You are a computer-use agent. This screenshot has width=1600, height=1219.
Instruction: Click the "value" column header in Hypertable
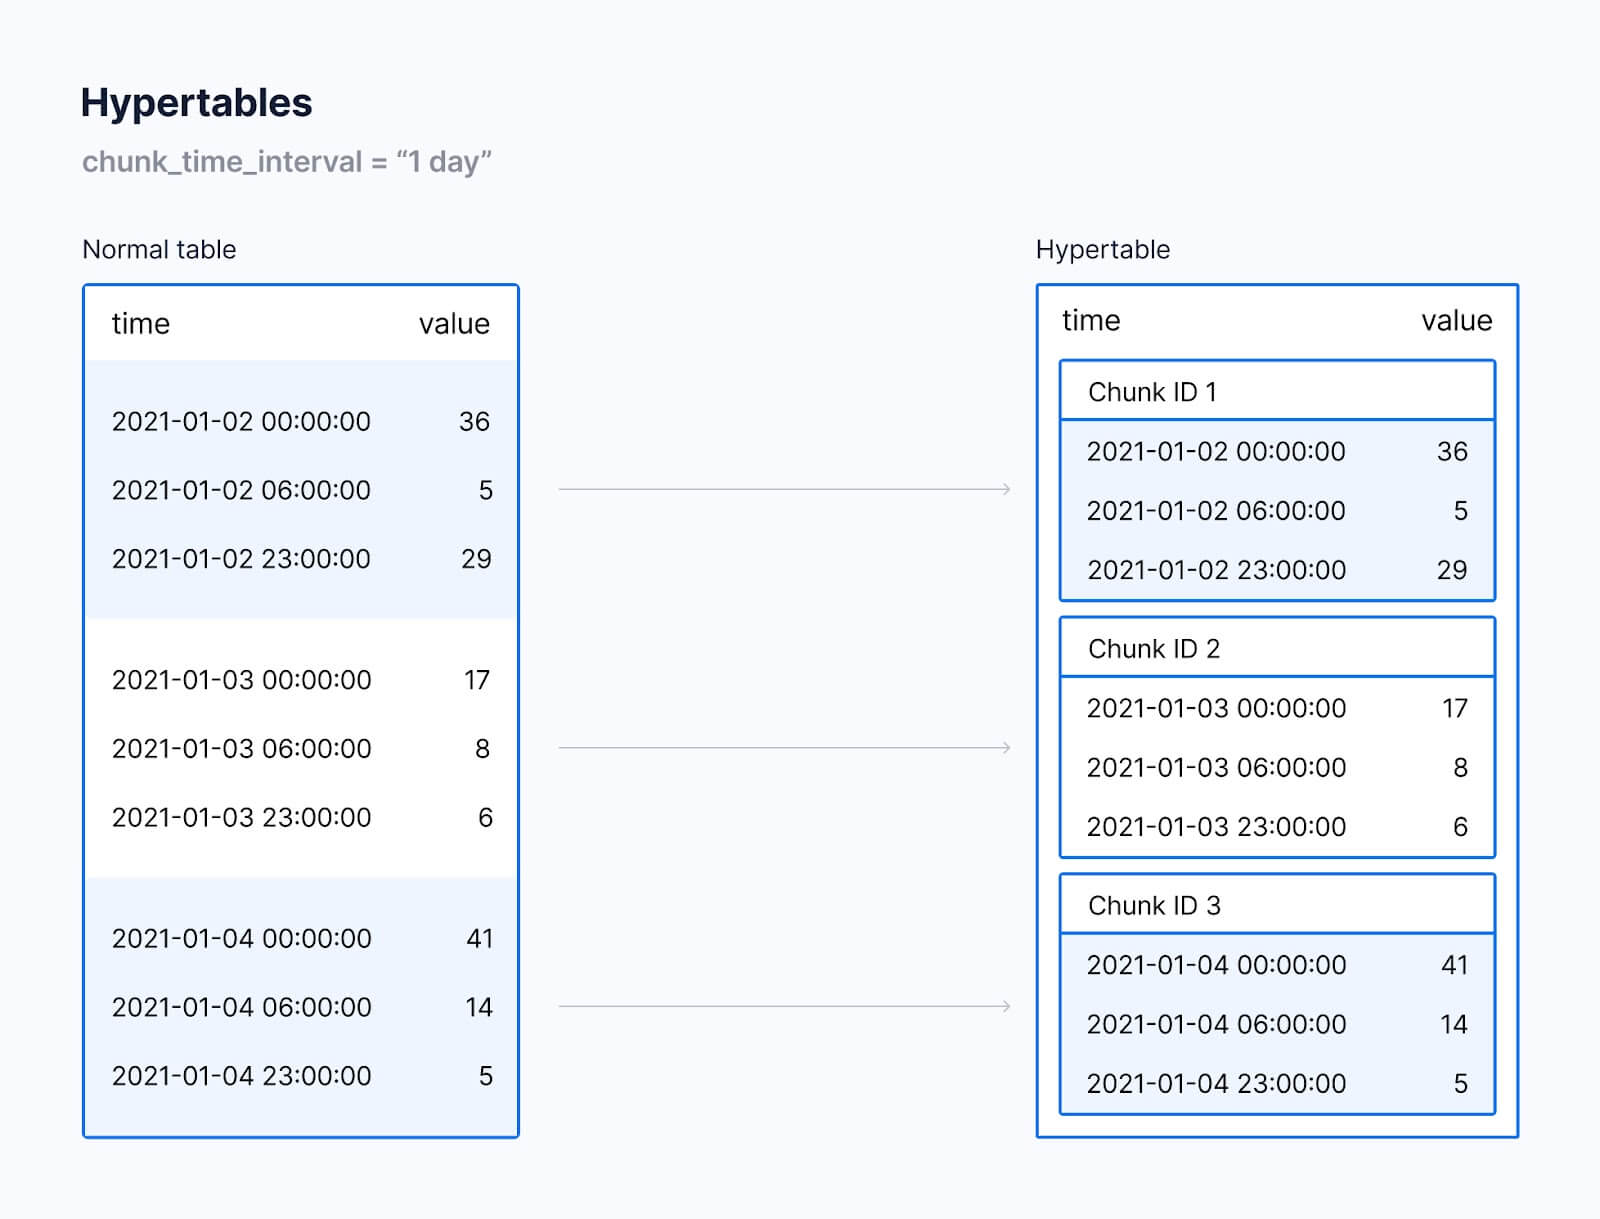coord(1456,321)
